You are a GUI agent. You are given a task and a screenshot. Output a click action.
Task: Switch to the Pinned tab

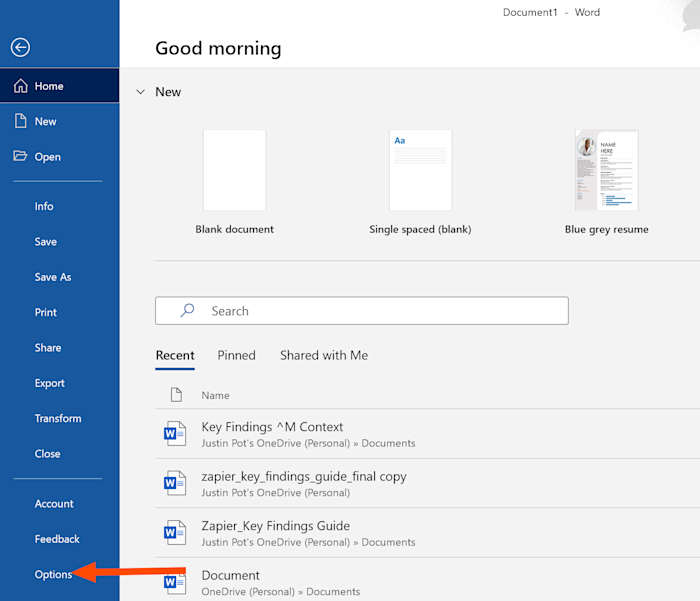point(237,355)
